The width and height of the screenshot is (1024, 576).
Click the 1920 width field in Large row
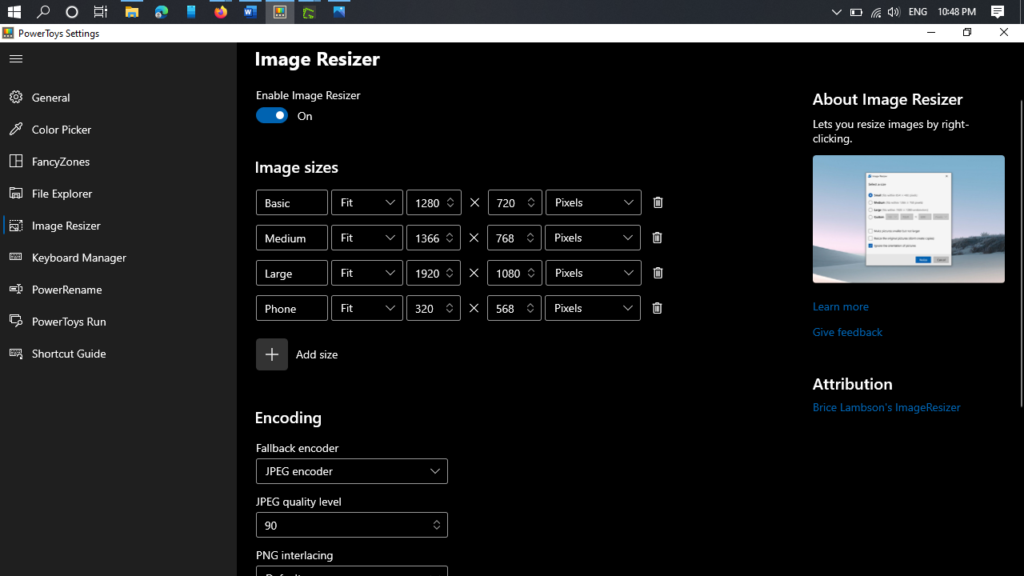tap(434, 273)
